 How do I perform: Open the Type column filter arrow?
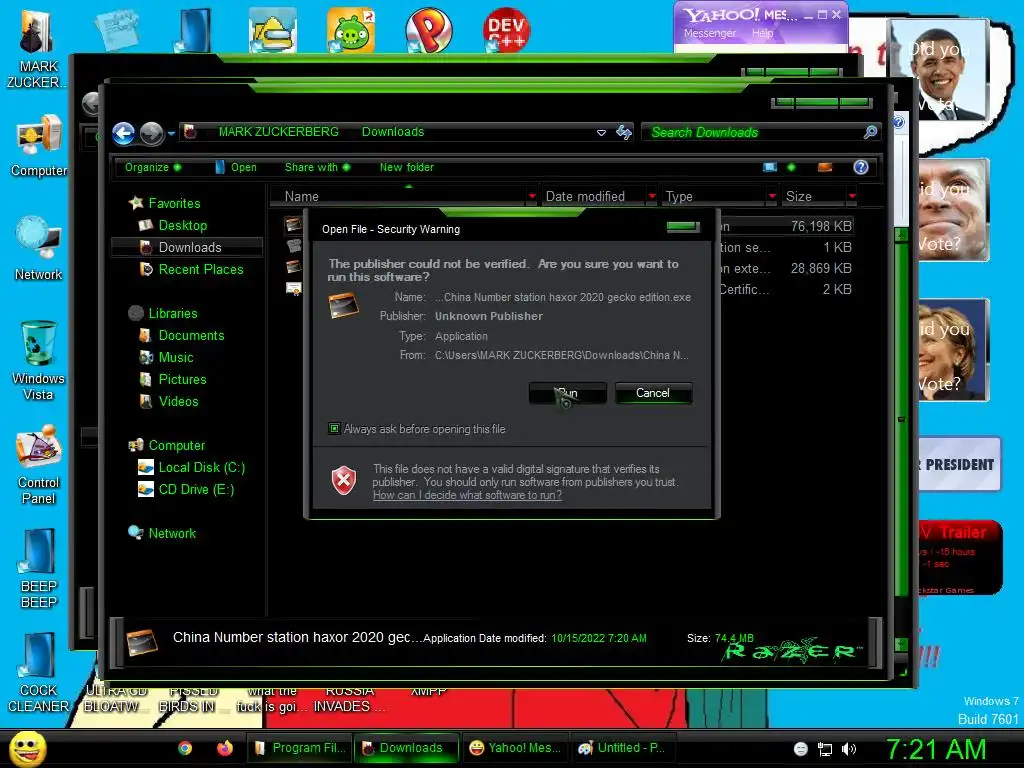[772, 197]
